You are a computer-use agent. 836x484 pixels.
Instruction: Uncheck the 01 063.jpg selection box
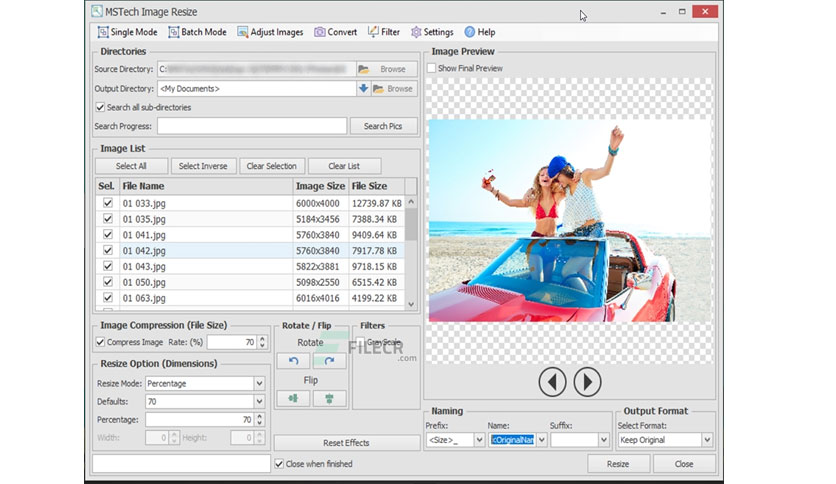108,297
